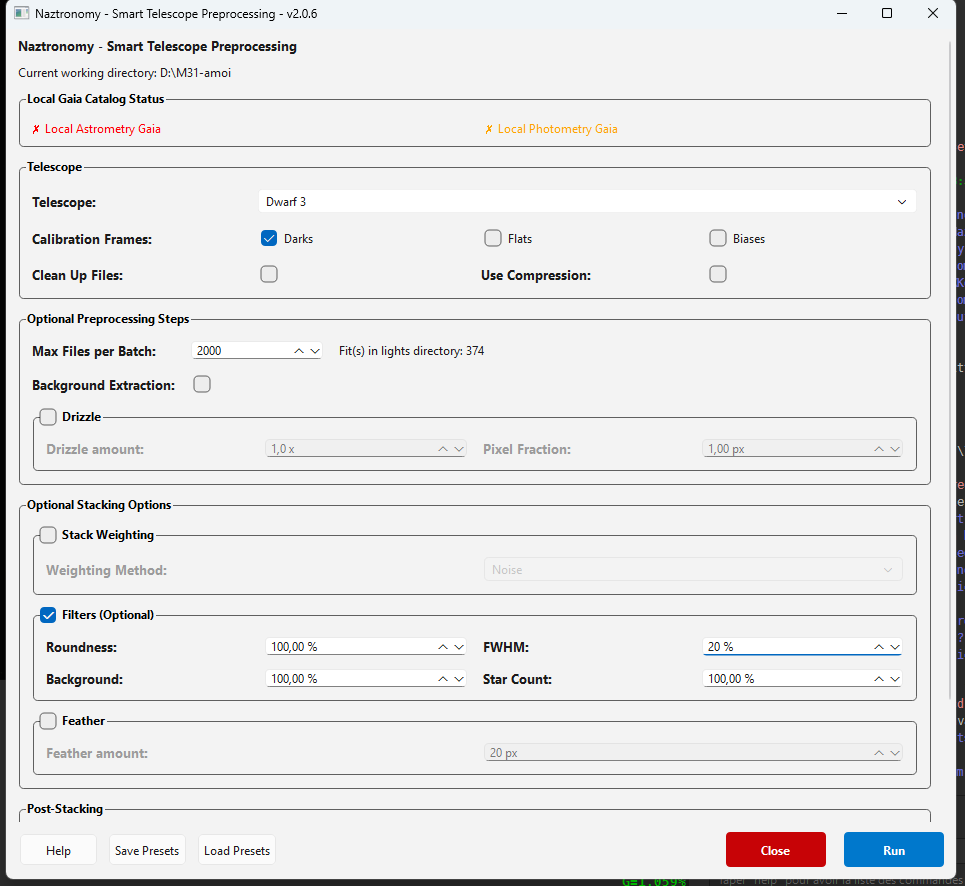Toggle the Clean Up Files checkbox

pos(269,274)
